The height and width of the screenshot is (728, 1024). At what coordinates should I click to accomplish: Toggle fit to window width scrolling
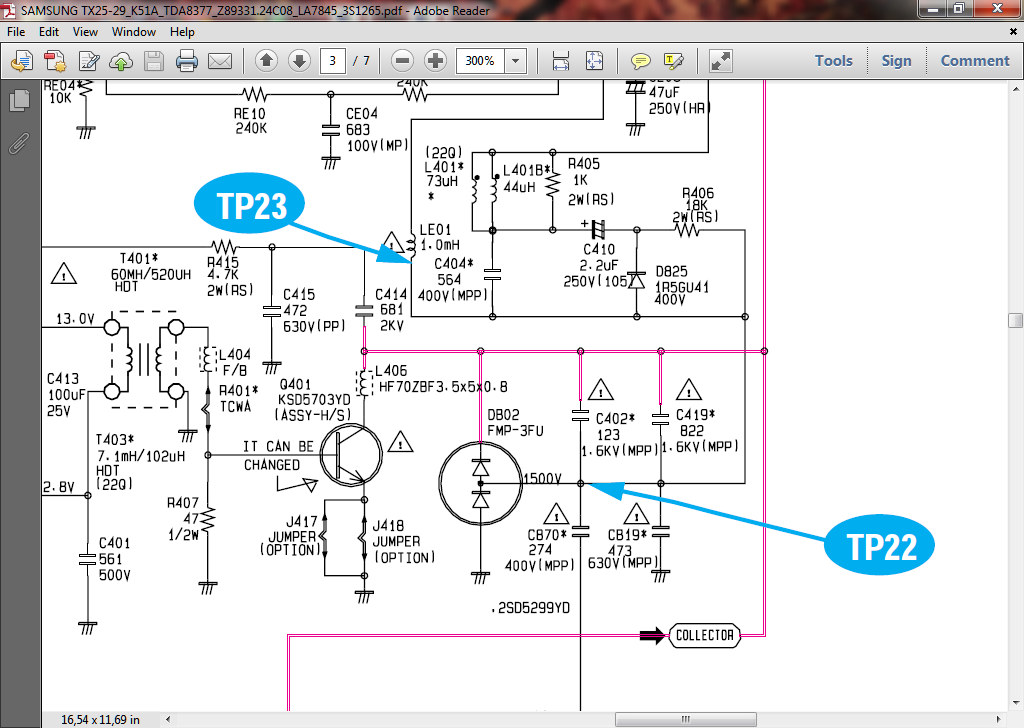coord(561,61)
